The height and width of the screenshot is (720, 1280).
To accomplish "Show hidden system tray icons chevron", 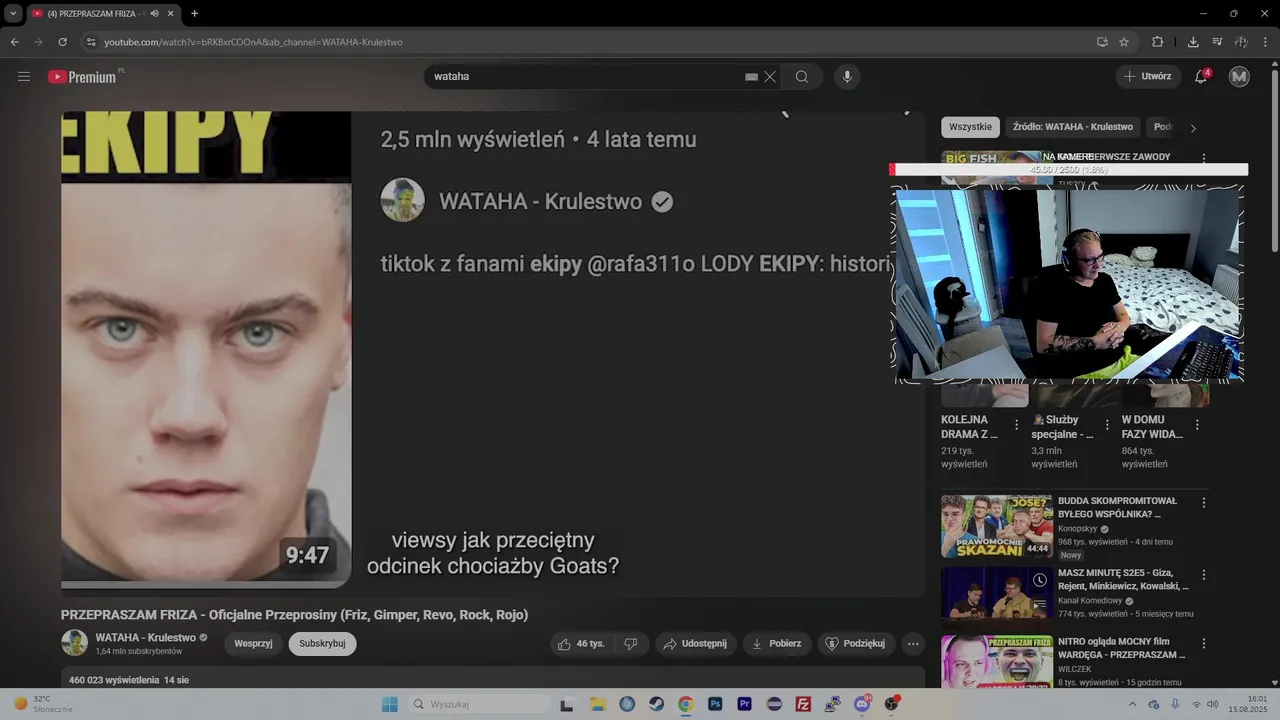I will [x=1133, y=704].
